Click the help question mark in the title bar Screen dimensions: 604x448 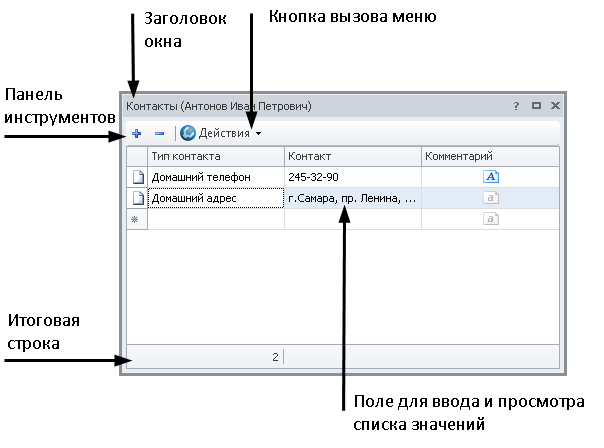517,105
